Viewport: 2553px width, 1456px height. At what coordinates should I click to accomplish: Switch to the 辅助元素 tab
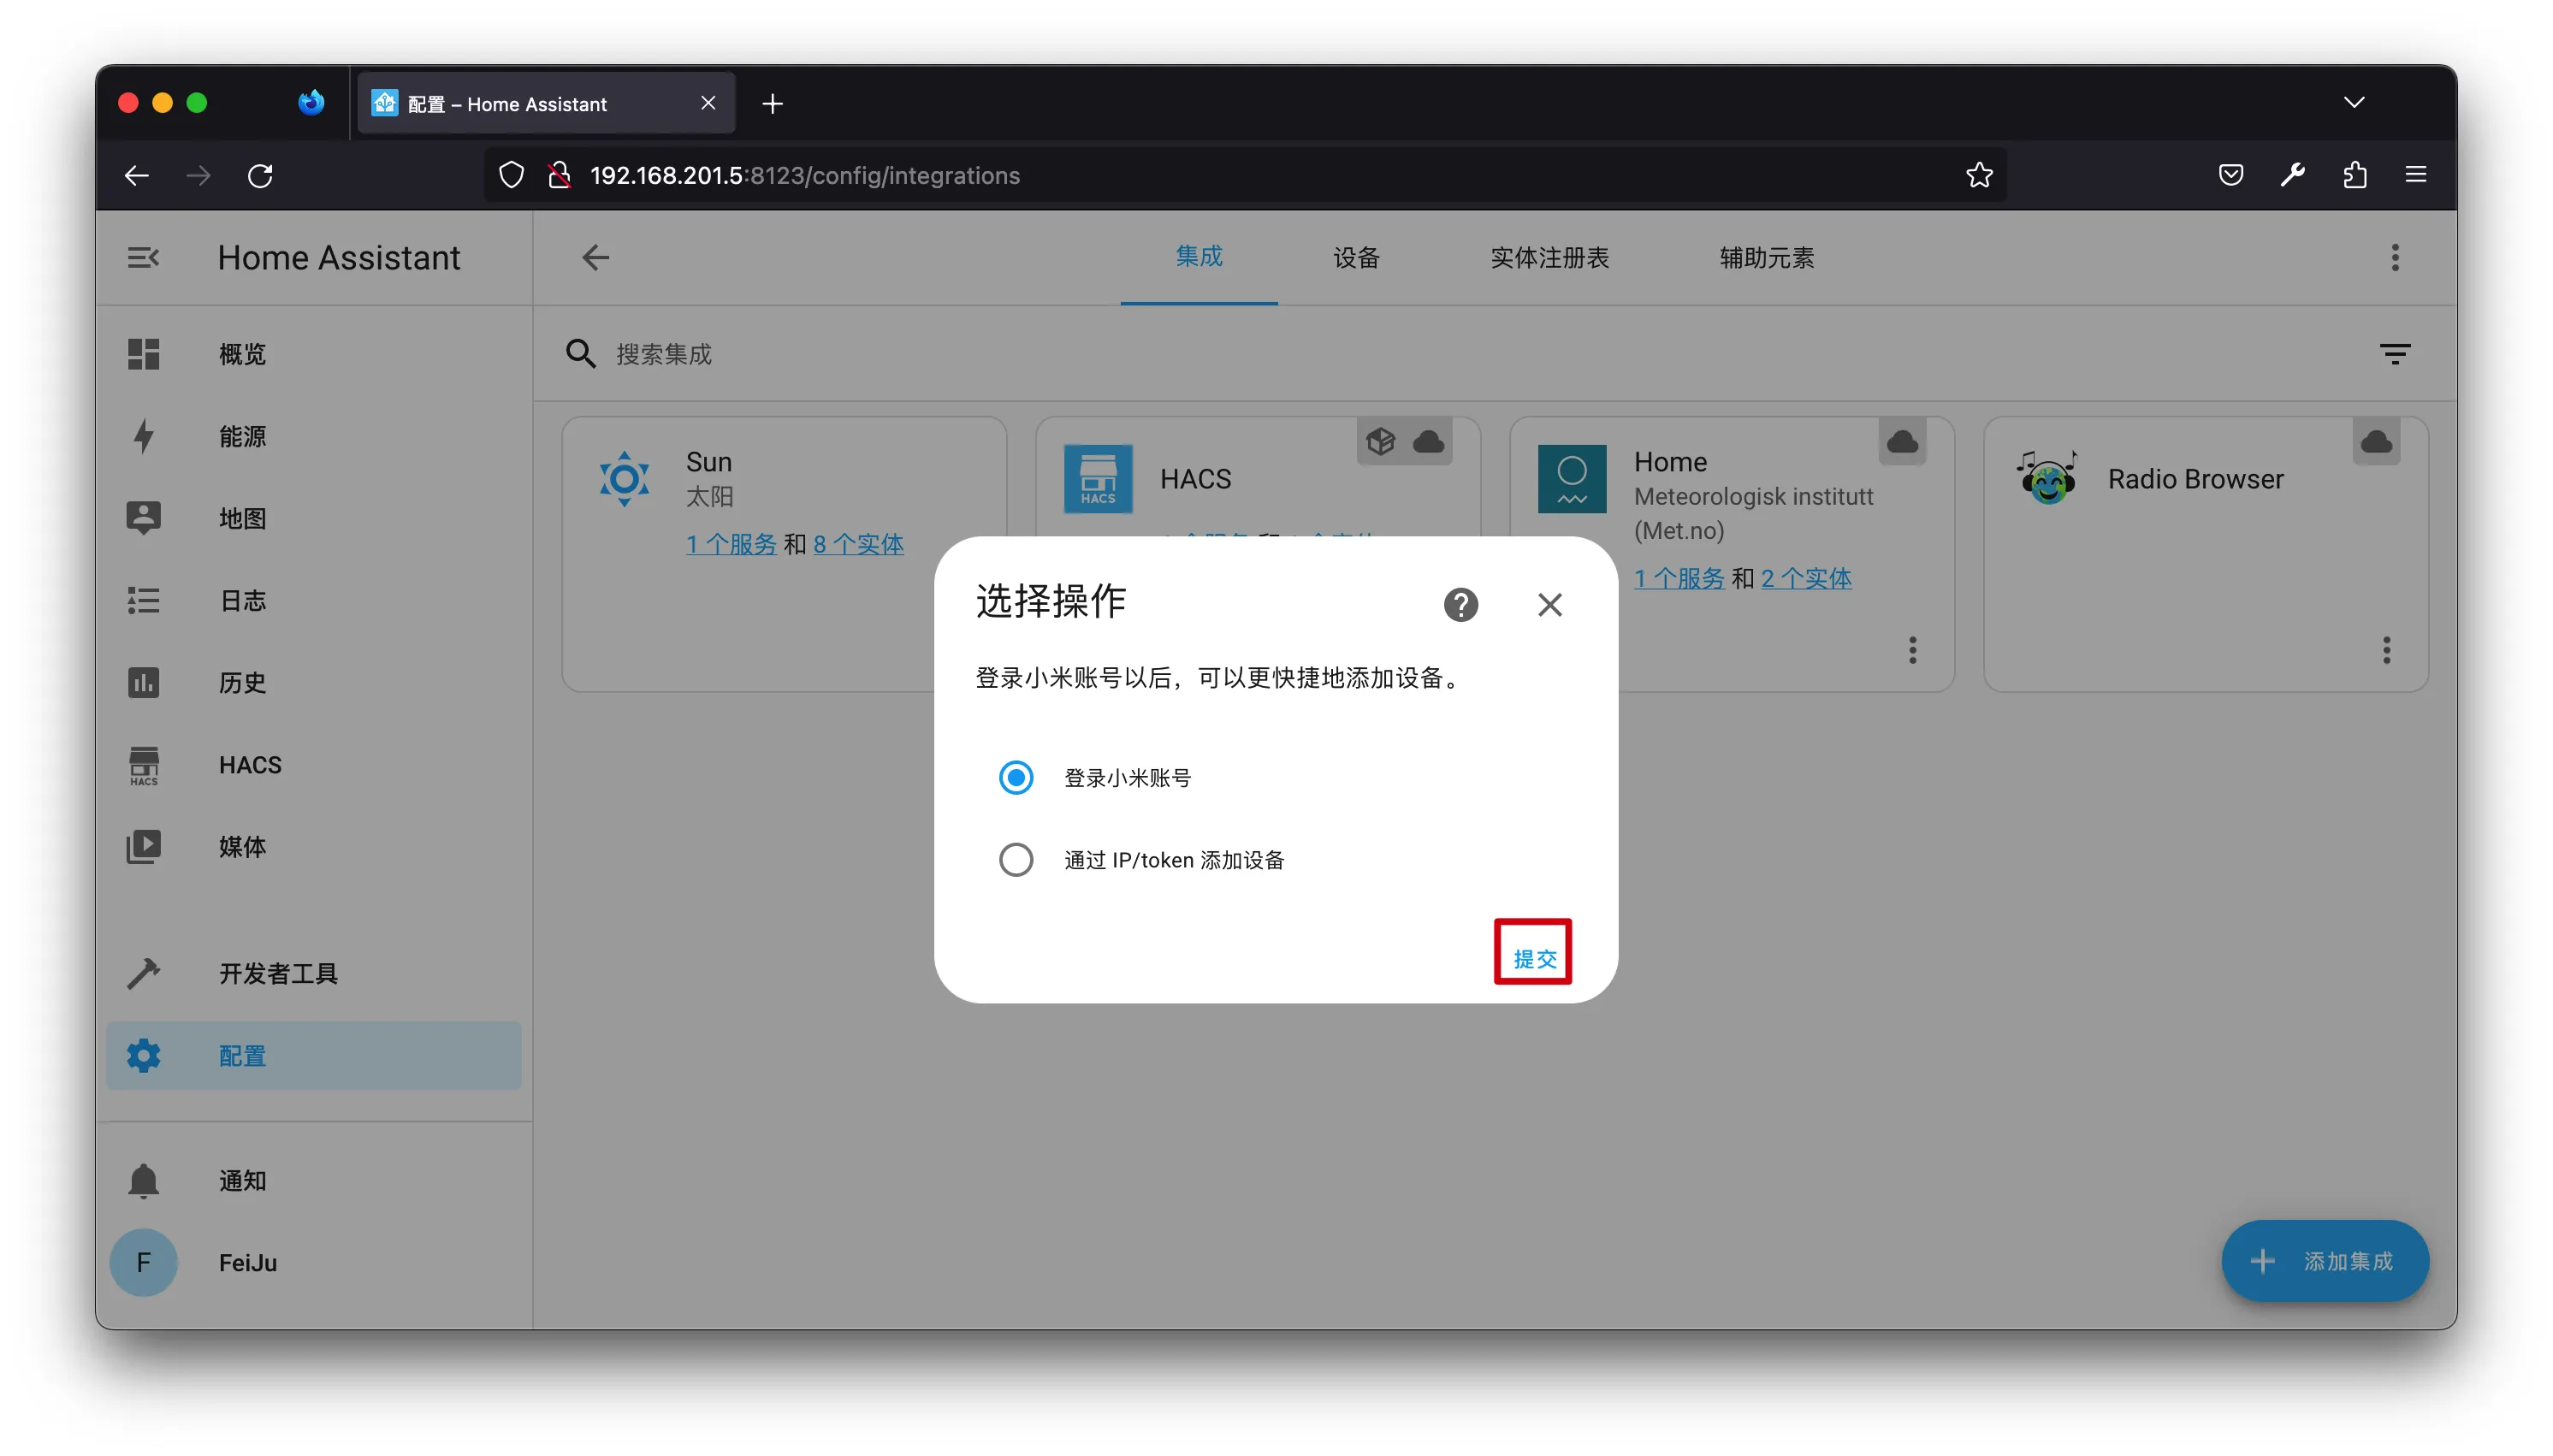click(1766, 257)
